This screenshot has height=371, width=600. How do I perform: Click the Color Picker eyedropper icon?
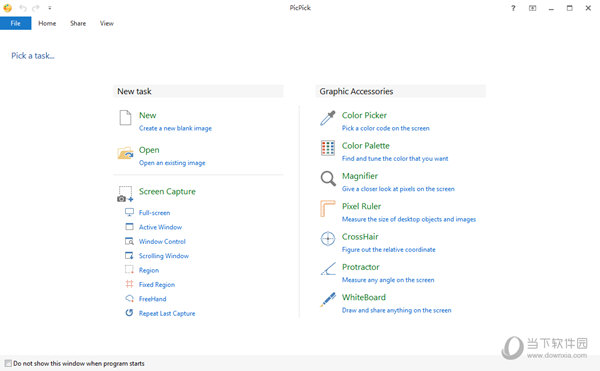pos(328,118)
